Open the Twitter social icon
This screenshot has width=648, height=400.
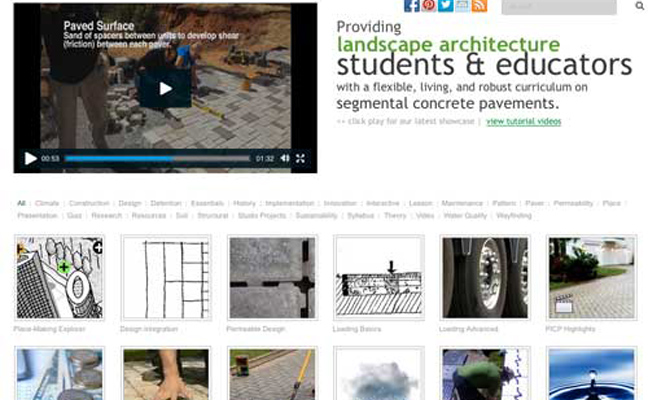point(446,5)
